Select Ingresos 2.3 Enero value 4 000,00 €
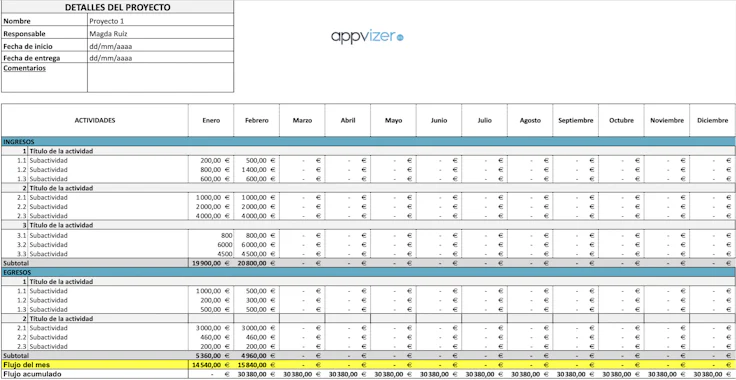This screenshot has width=736, height=380. tap(211, 216)
